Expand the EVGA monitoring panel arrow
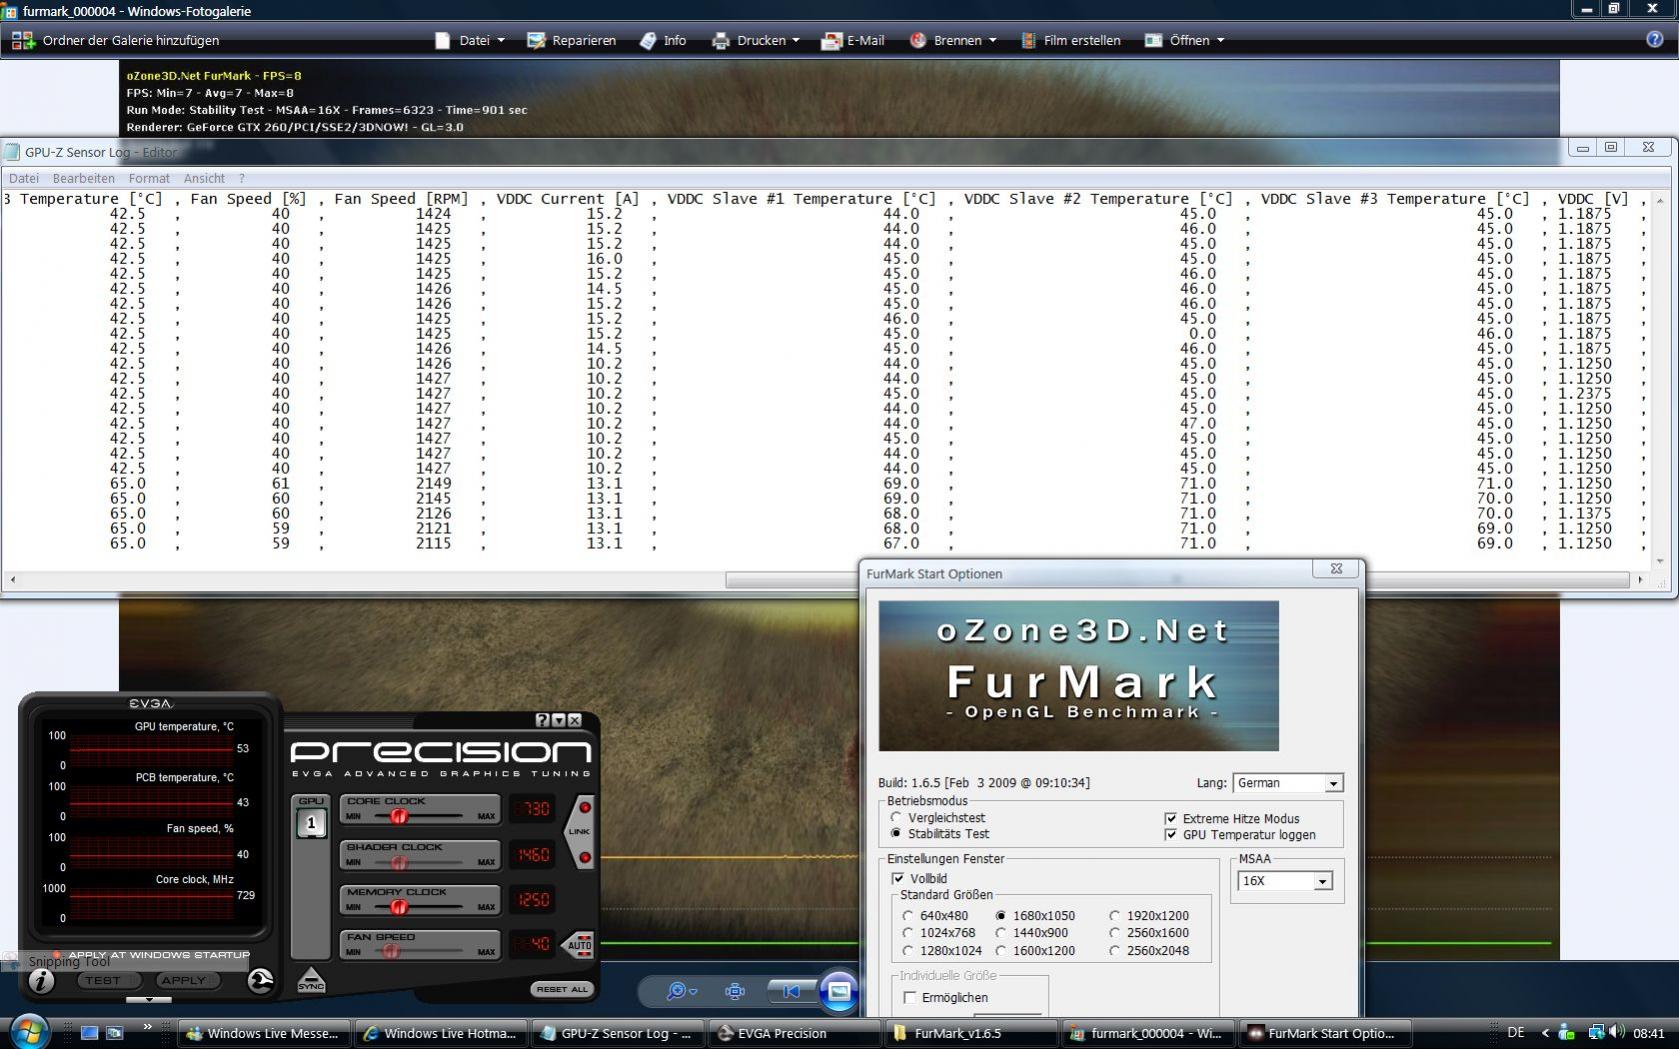The width and height of the screenshot is (1679, 1049). tap(149, 999)
